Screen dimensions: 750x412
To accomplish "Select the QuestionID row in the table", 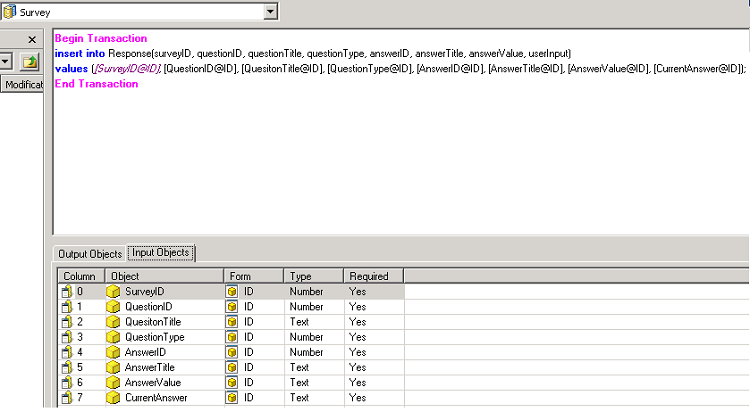I will tap(148, 306).
